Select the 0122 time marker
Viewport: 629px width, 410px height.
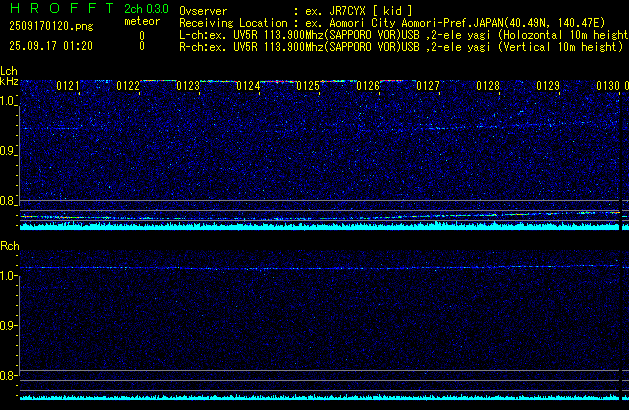(x=128, y=86)
